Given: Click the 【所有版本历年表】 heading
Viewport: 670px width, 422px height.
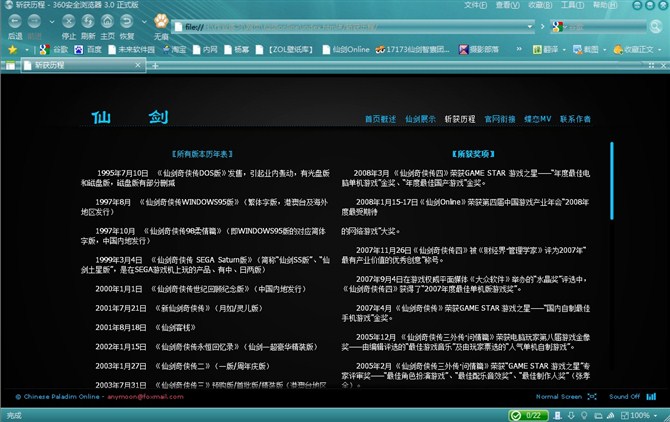Looking at the screenshot, I should [x=202, y=154].
